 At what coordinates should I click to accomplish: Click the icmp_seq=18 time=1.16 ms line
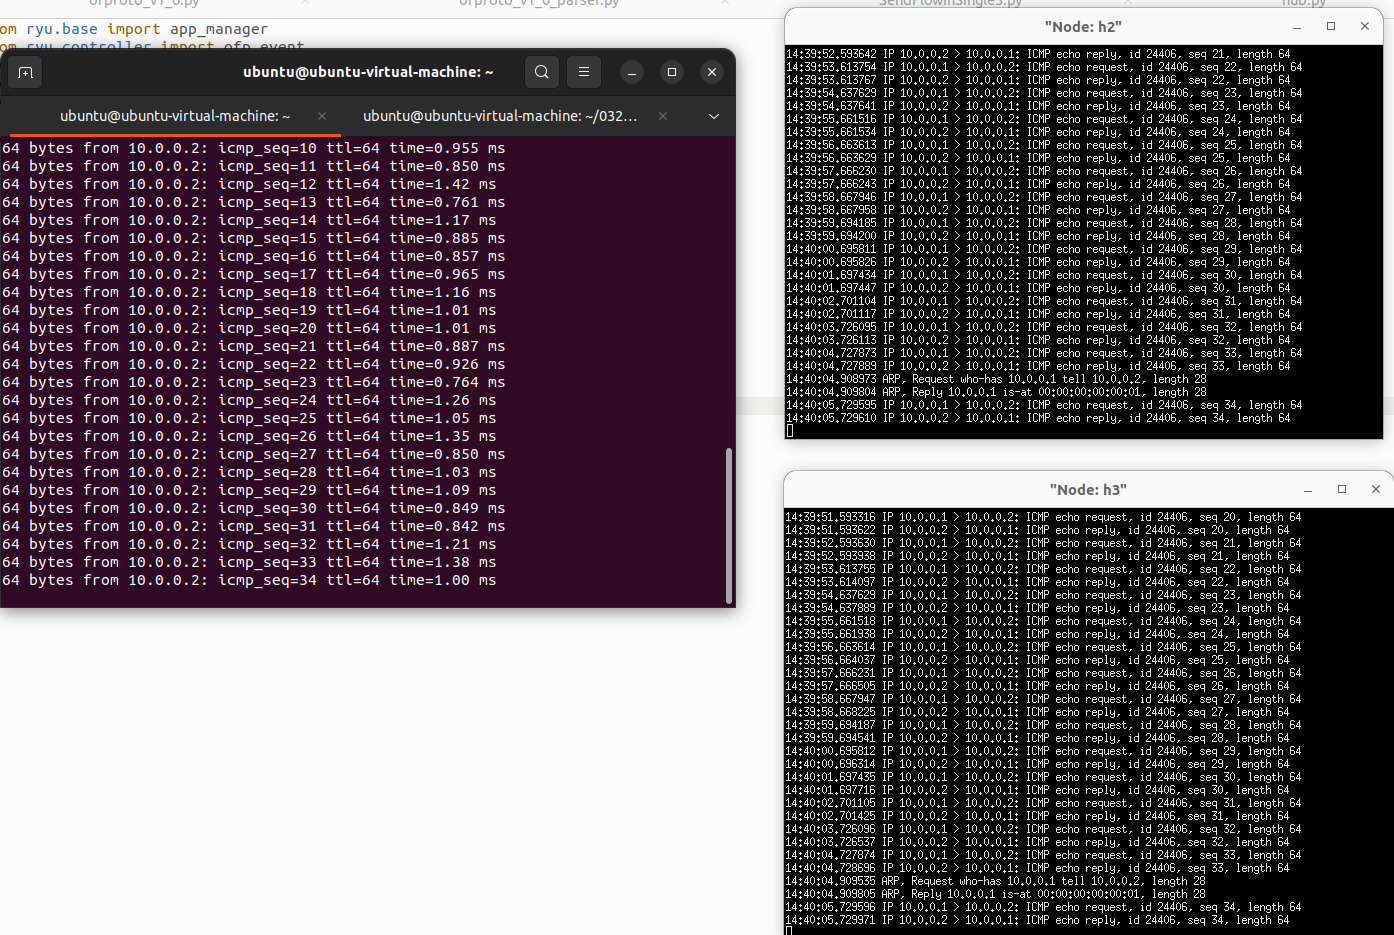249,292
